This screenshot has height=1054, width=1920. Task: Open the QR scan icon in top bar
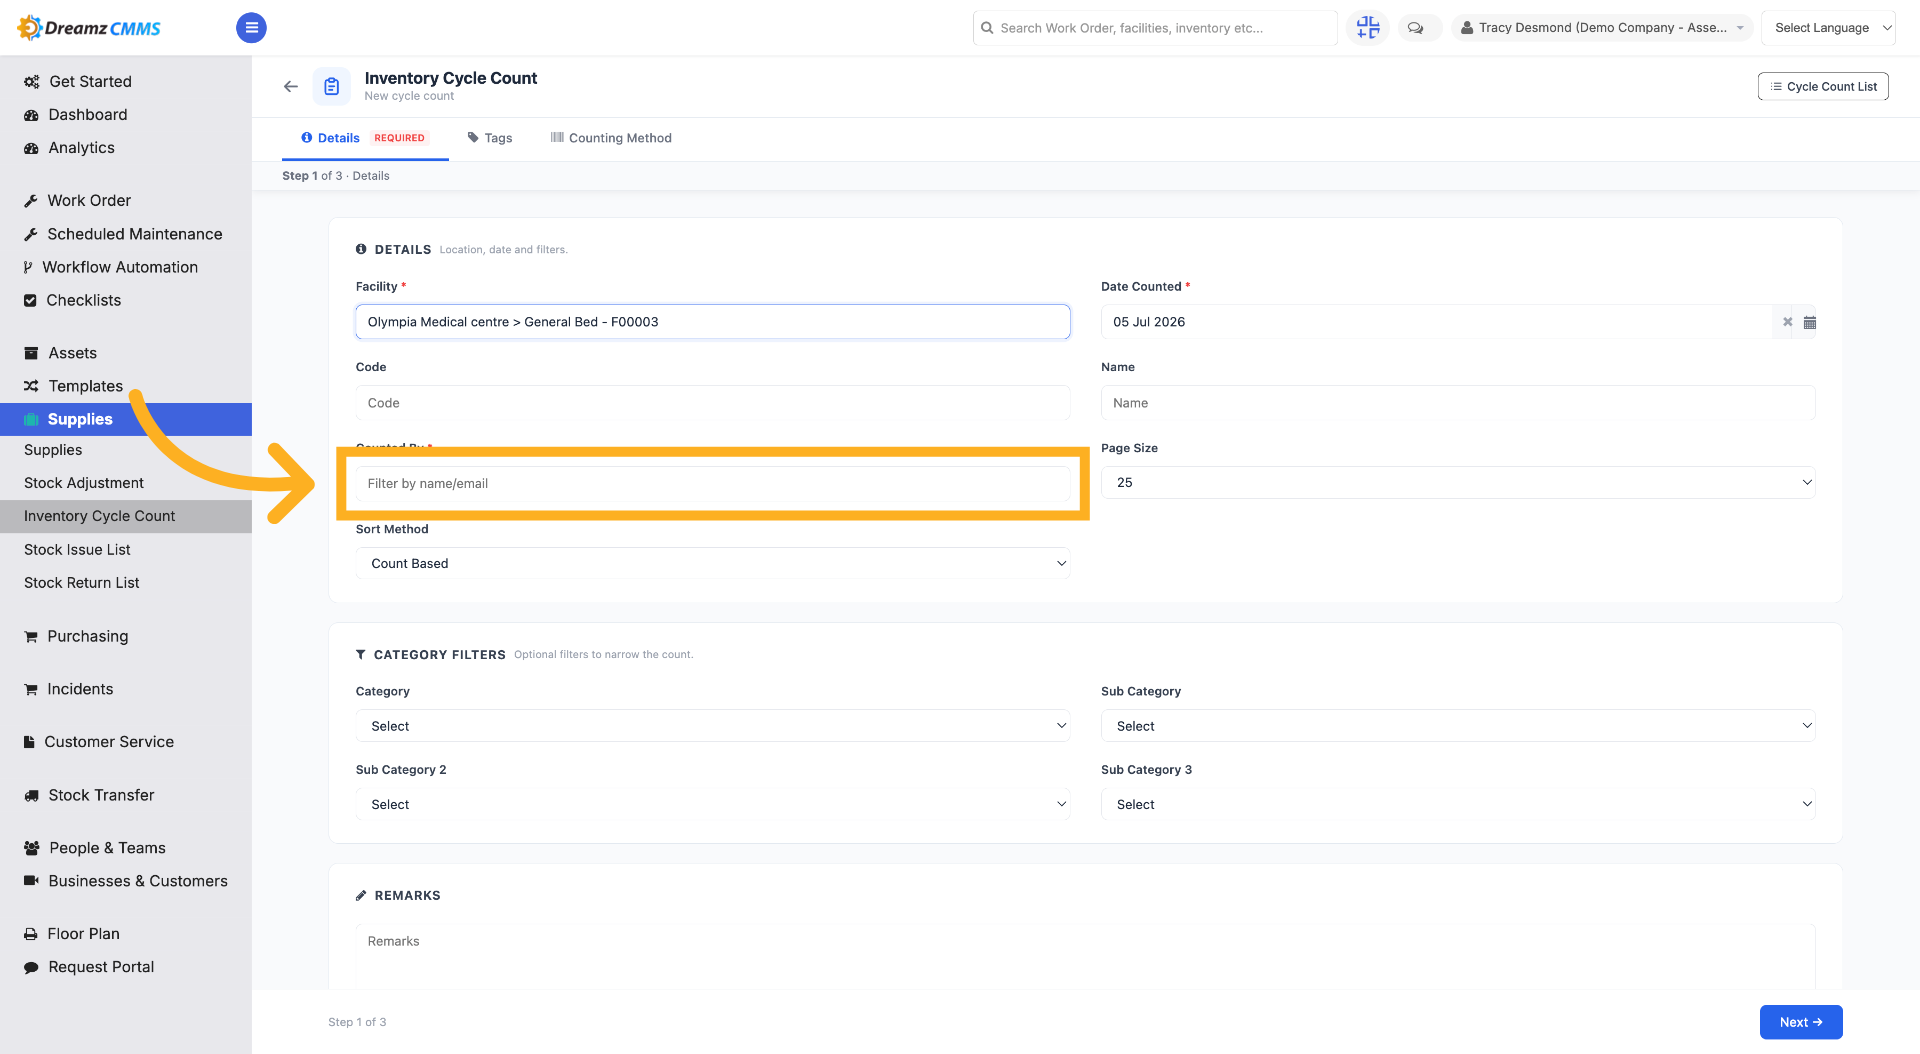[1367, 28]
